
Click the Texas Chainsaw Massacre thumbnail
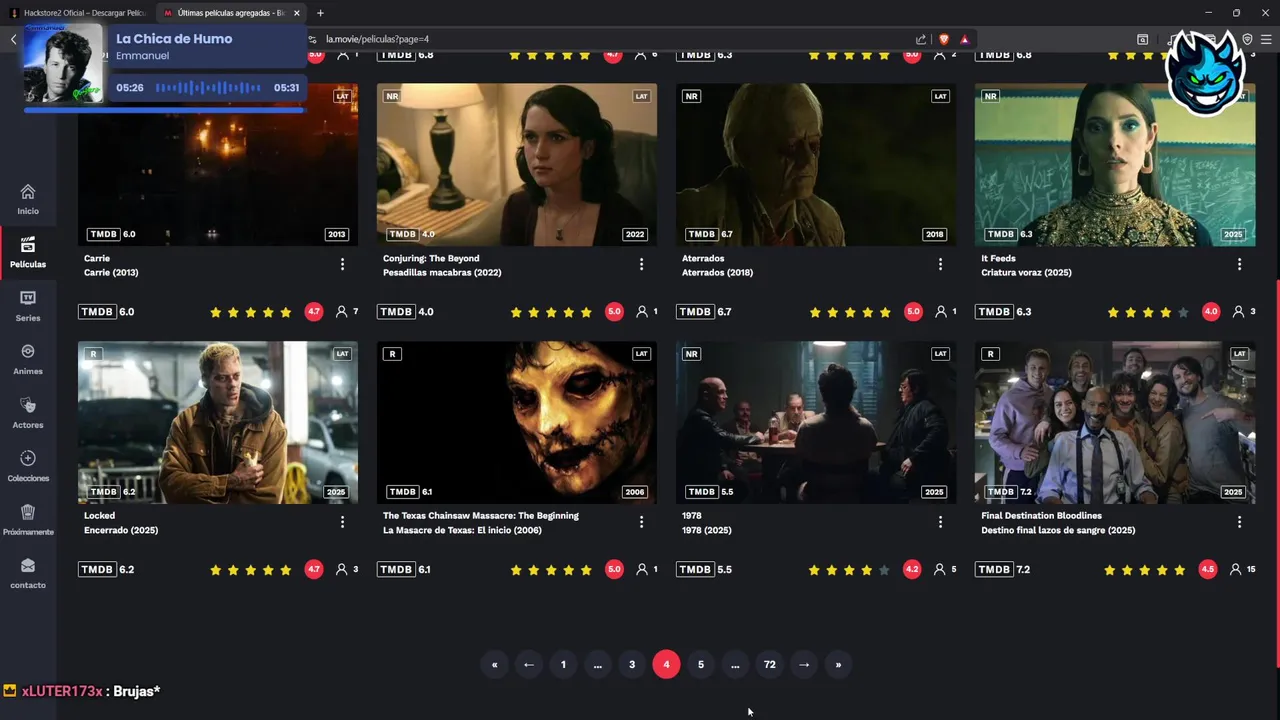tap(517, 422)
